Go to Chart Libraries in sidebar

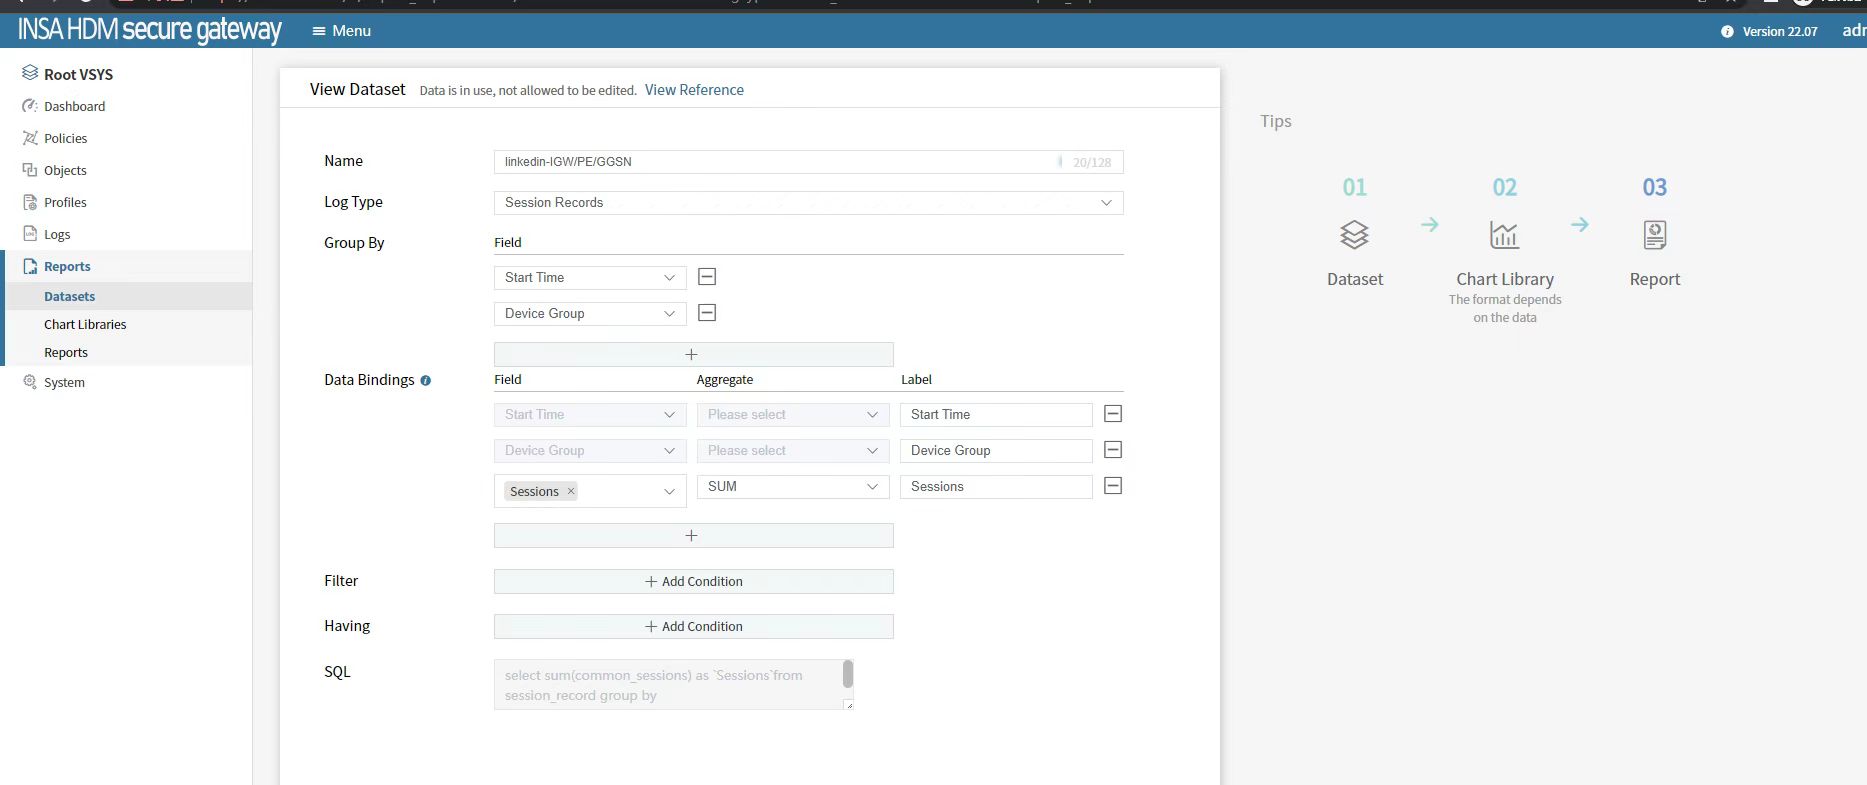pos(85,325)
